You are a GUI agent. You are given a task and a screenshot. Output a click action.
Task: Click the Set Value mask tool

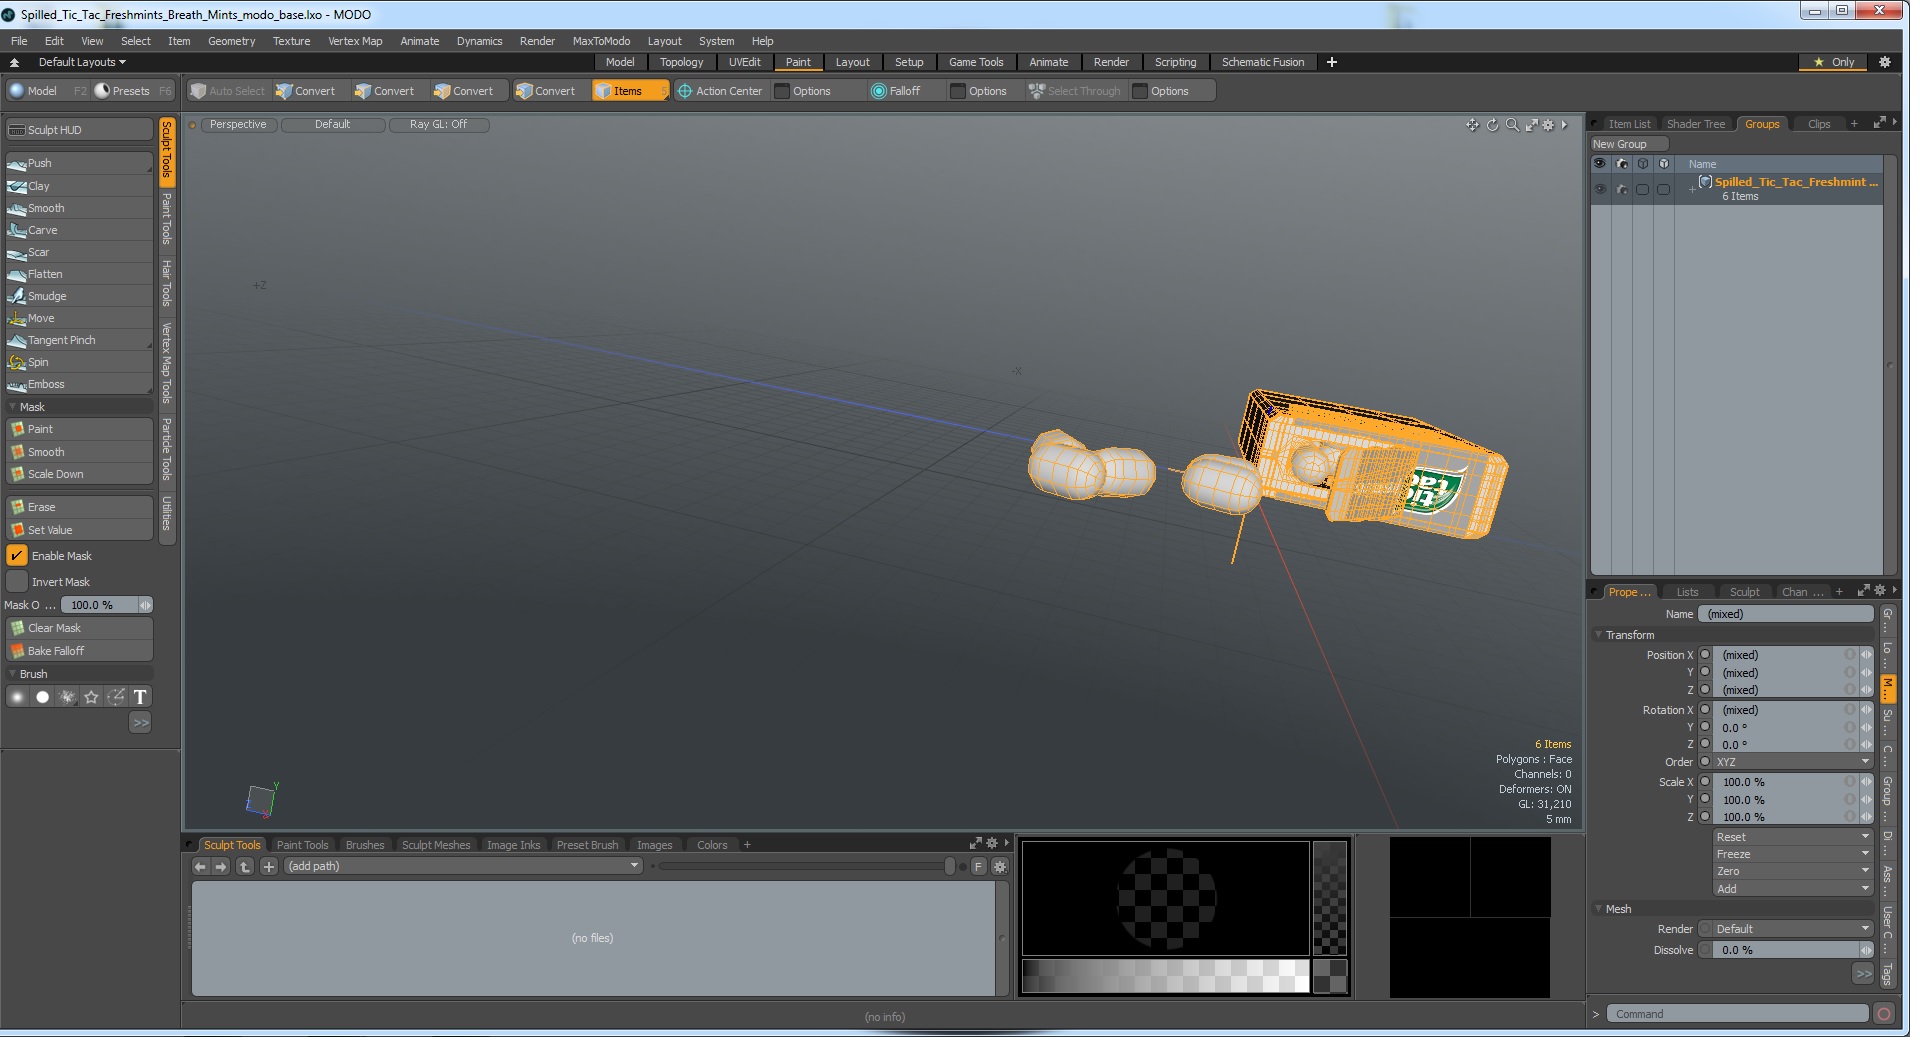tap(79, 530)
